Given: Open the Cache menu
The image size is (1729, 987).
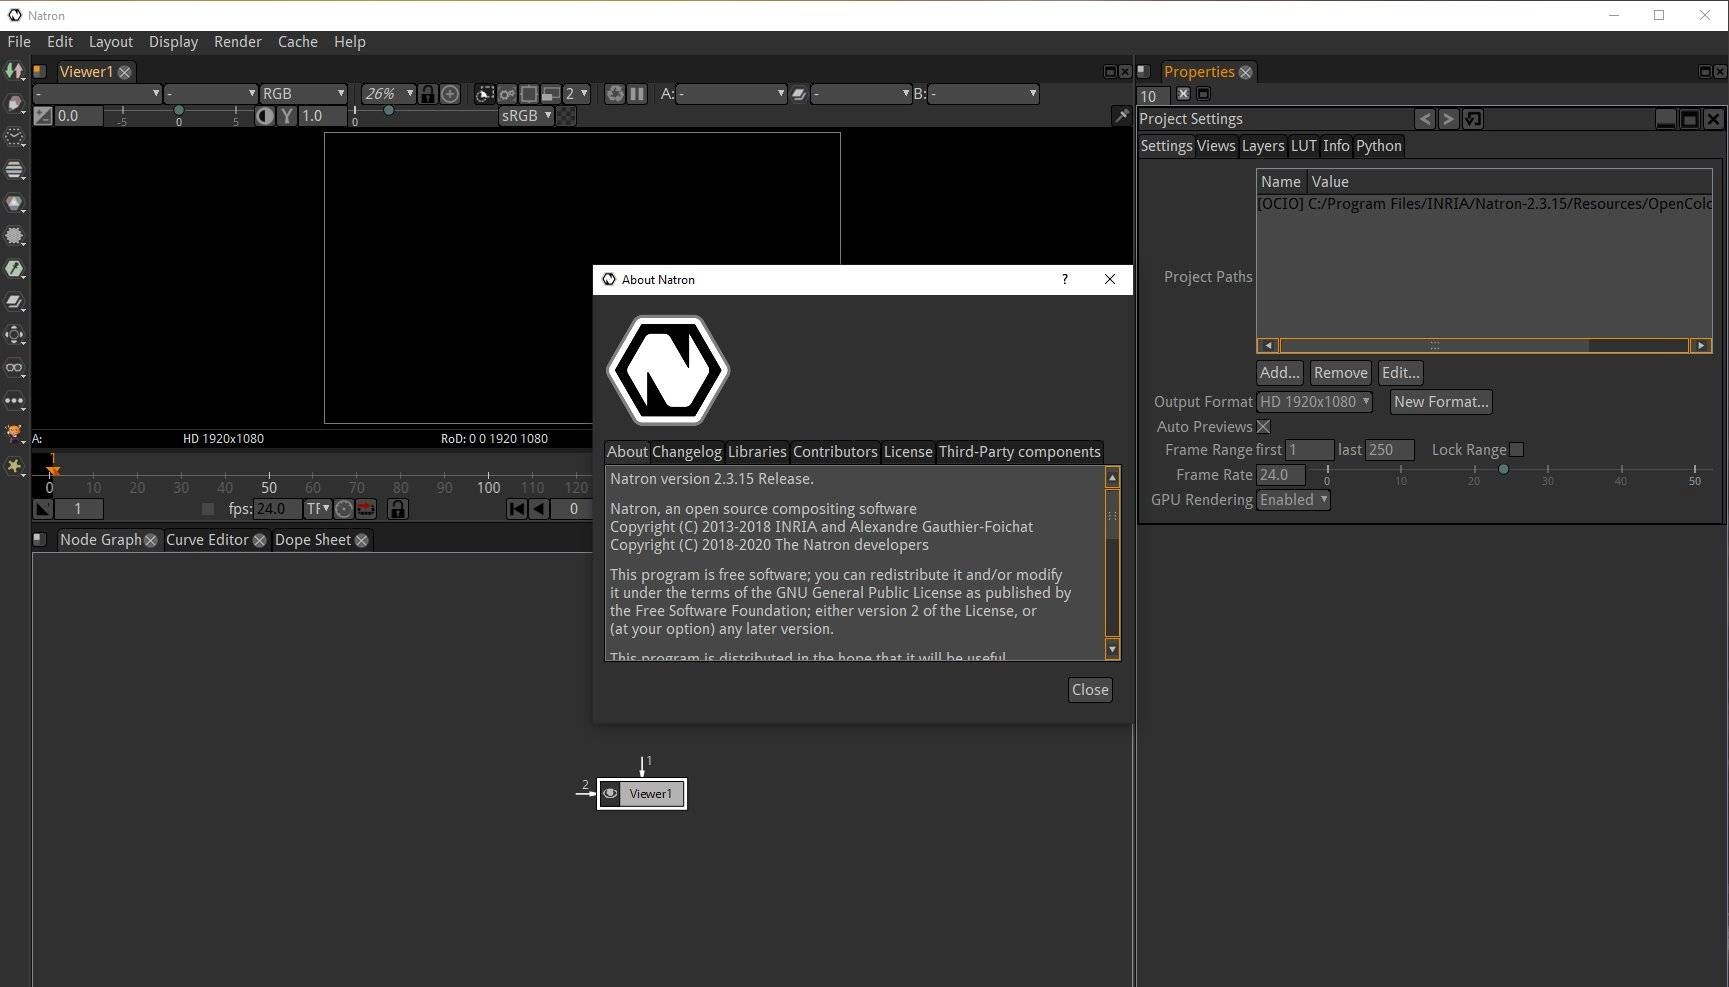Looking at the screenshot, I should pos(297,42).
